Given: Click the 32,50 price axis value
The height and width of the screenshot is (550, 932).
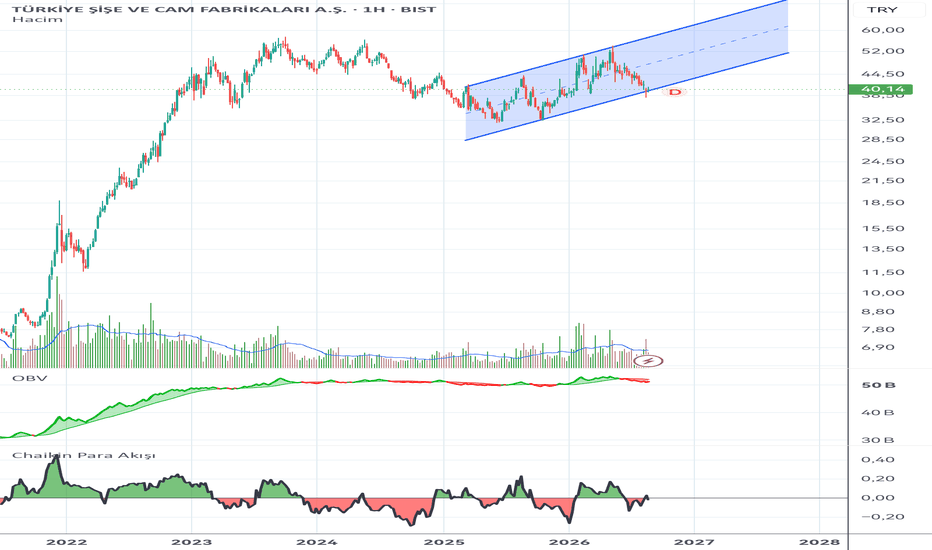Looking at the screenshot, I should click(x=883, y=120).
